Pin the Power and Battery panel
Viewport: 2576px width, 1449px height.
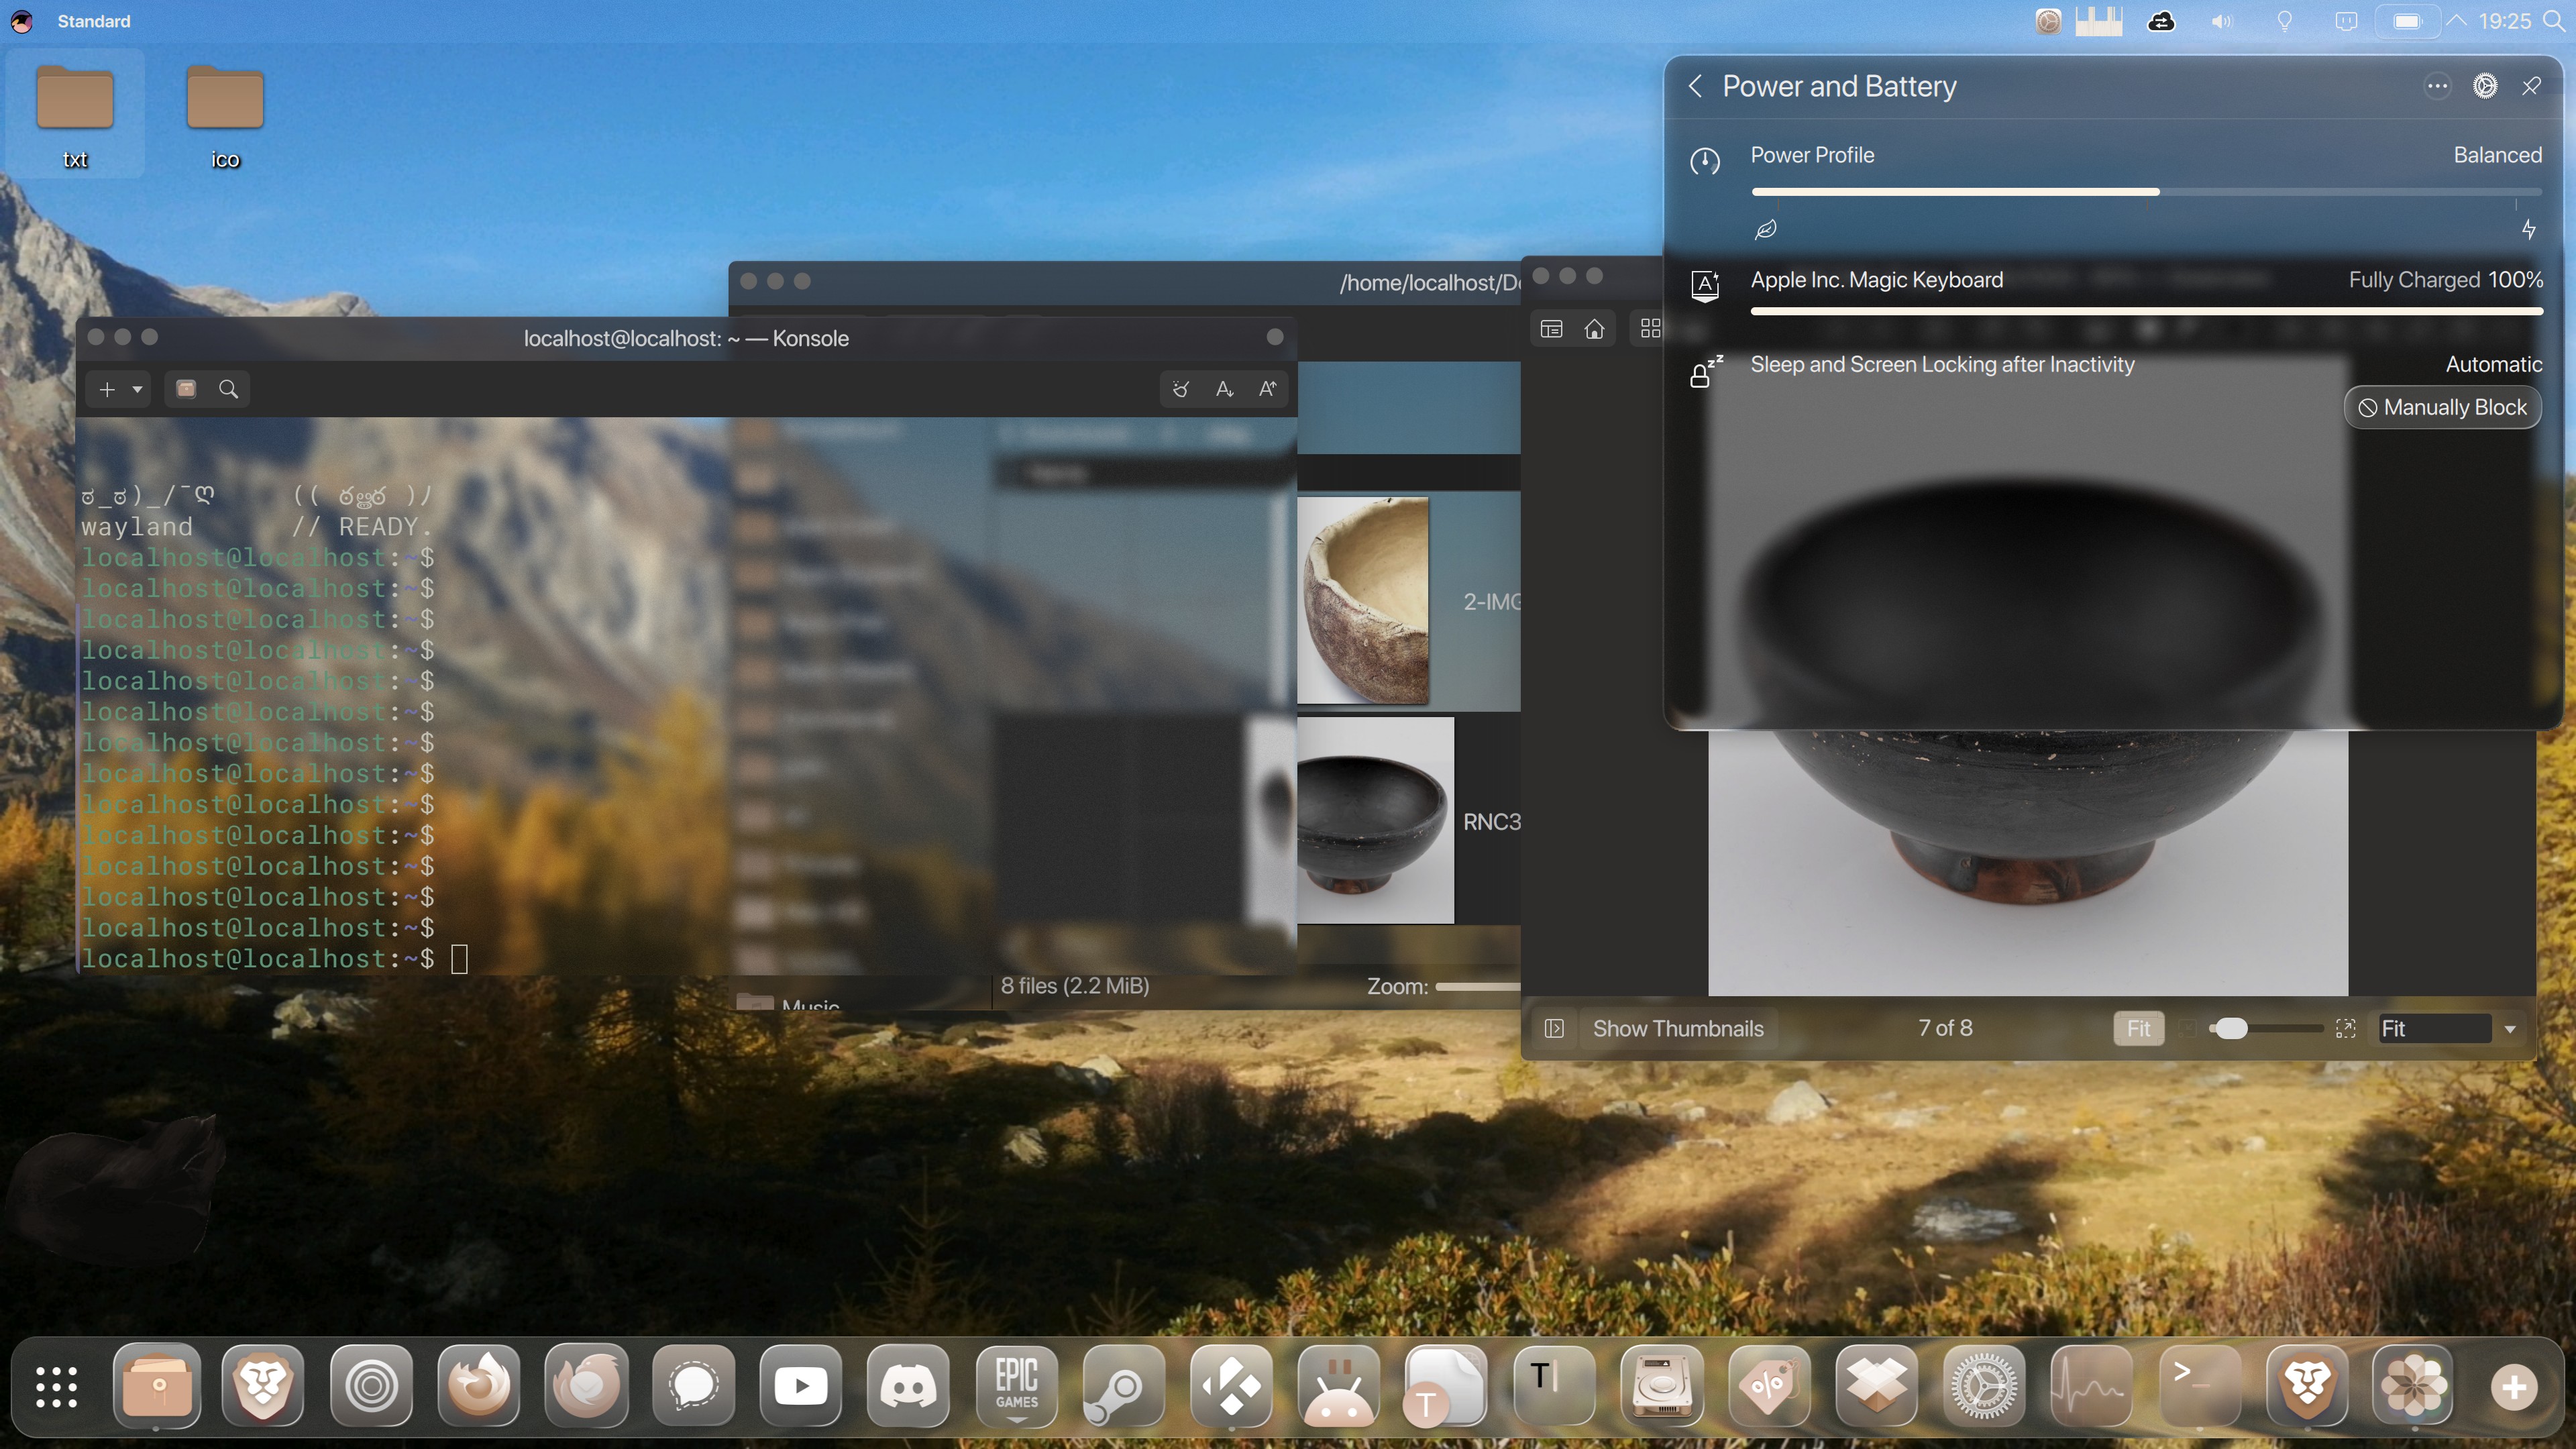pos(2531,86)
